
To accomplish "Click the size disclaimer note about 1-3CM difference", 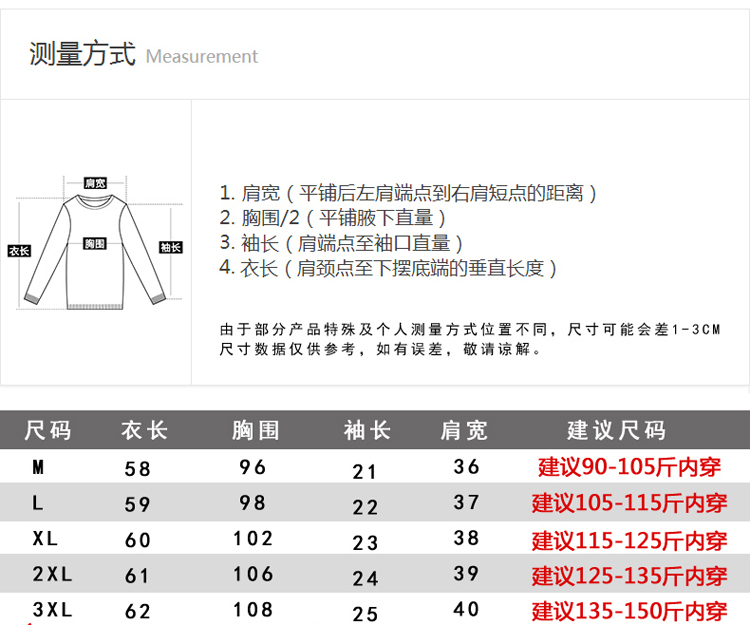I will 469,339.
